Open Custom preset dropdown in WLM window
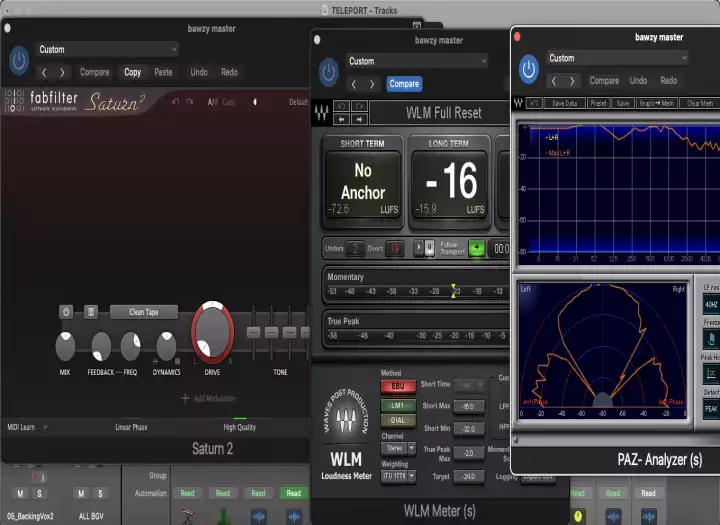 [x=417, y=61]
